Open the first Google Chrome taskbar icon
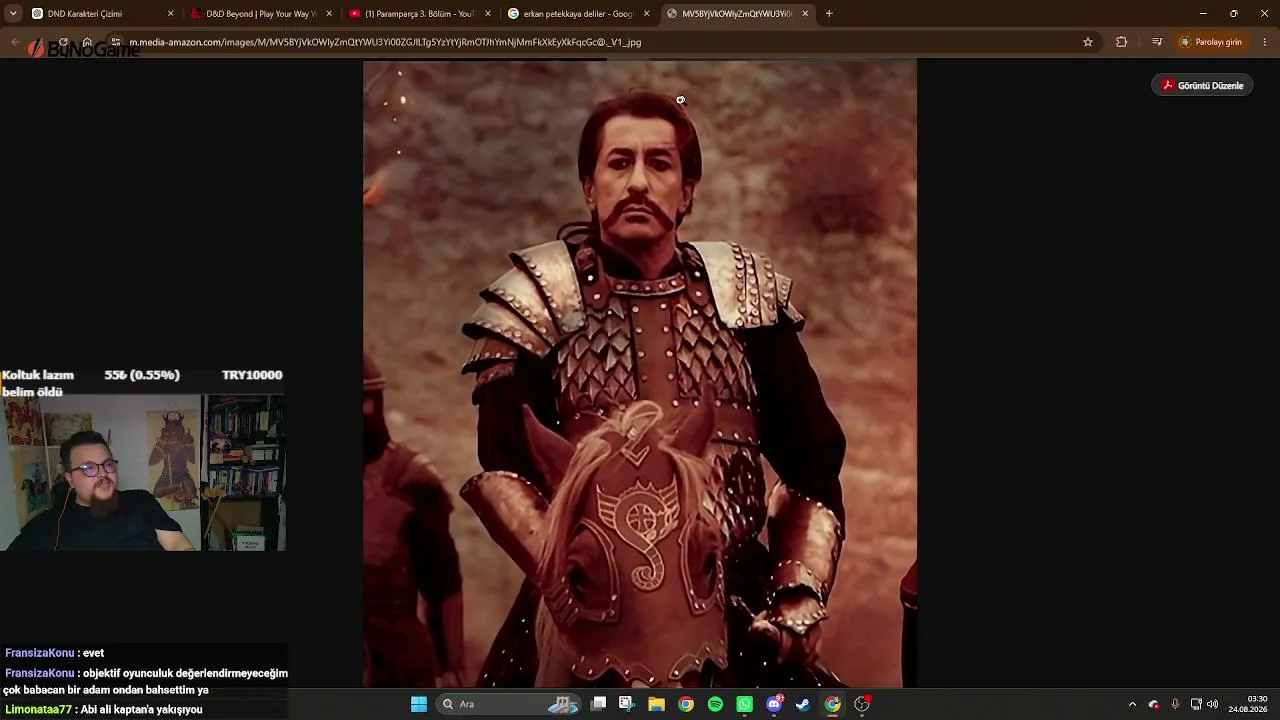The width and height of the screenshot is (1280, 720). 686,704
